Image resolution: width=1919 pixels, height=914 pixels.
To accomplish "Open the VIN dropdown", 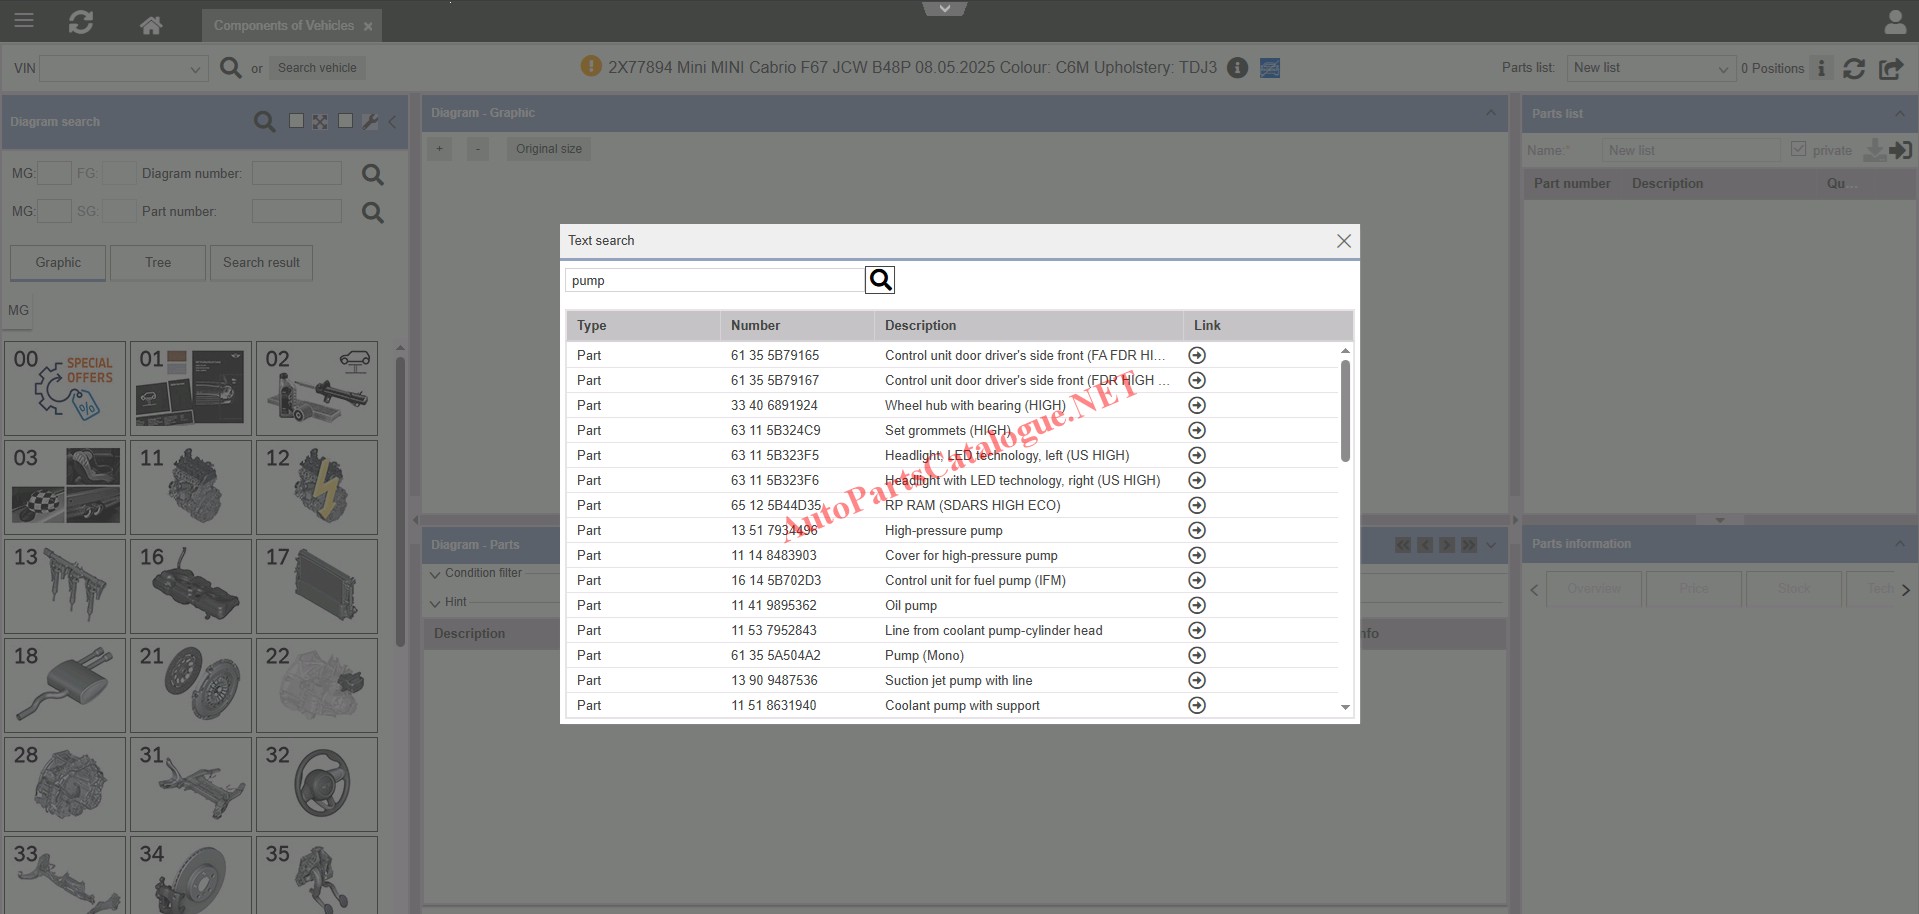I will [194, 69].
